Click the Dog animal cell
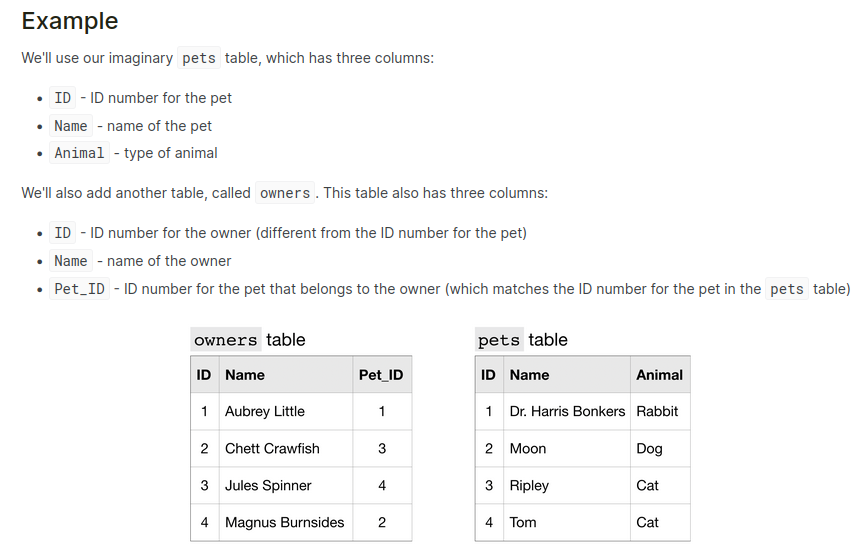862x552 pixels. tap(649, 448)
